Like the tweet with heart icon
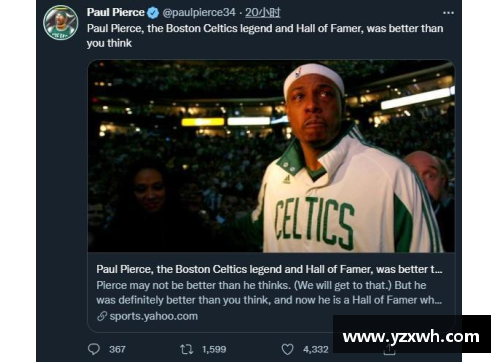 pyautogui.click(x=287, y=349)
